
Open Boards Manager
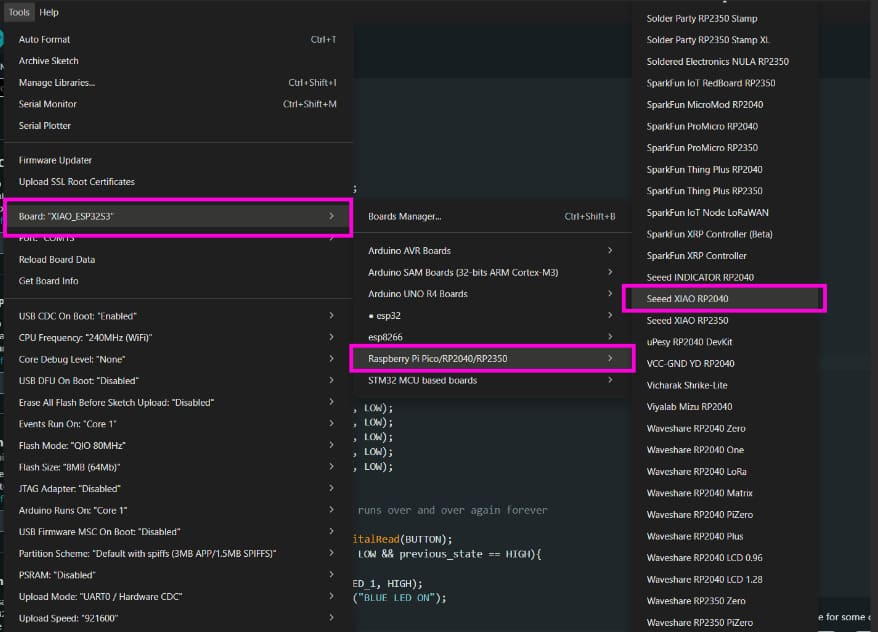(x=405, y=216)
